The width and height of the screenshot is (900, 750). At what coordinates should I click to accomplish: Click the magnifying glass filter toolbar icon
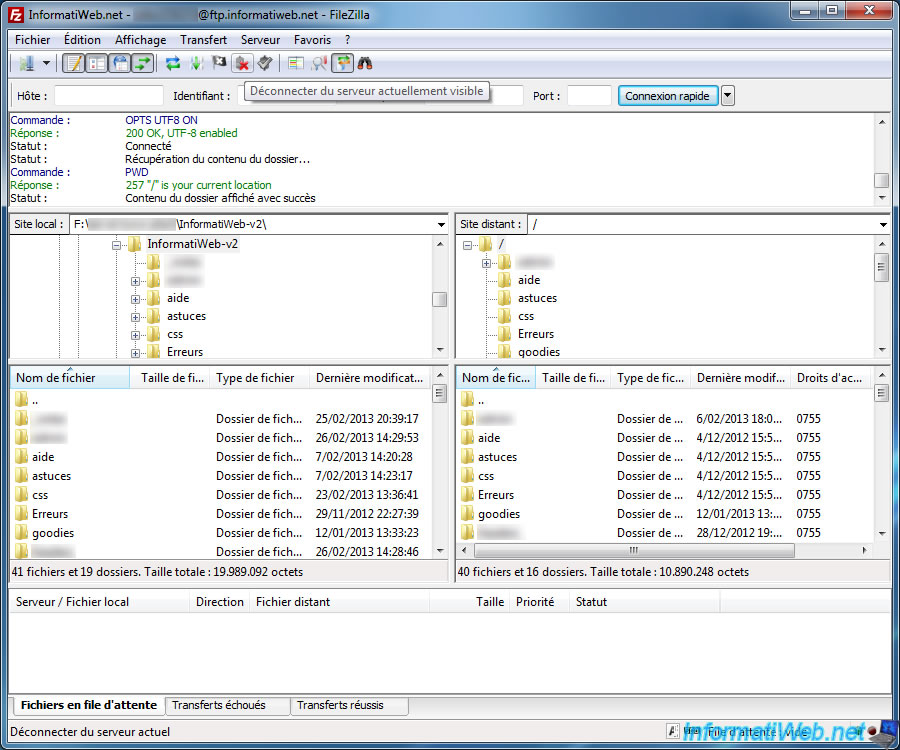pyautogui.click(x=319, y=63)
